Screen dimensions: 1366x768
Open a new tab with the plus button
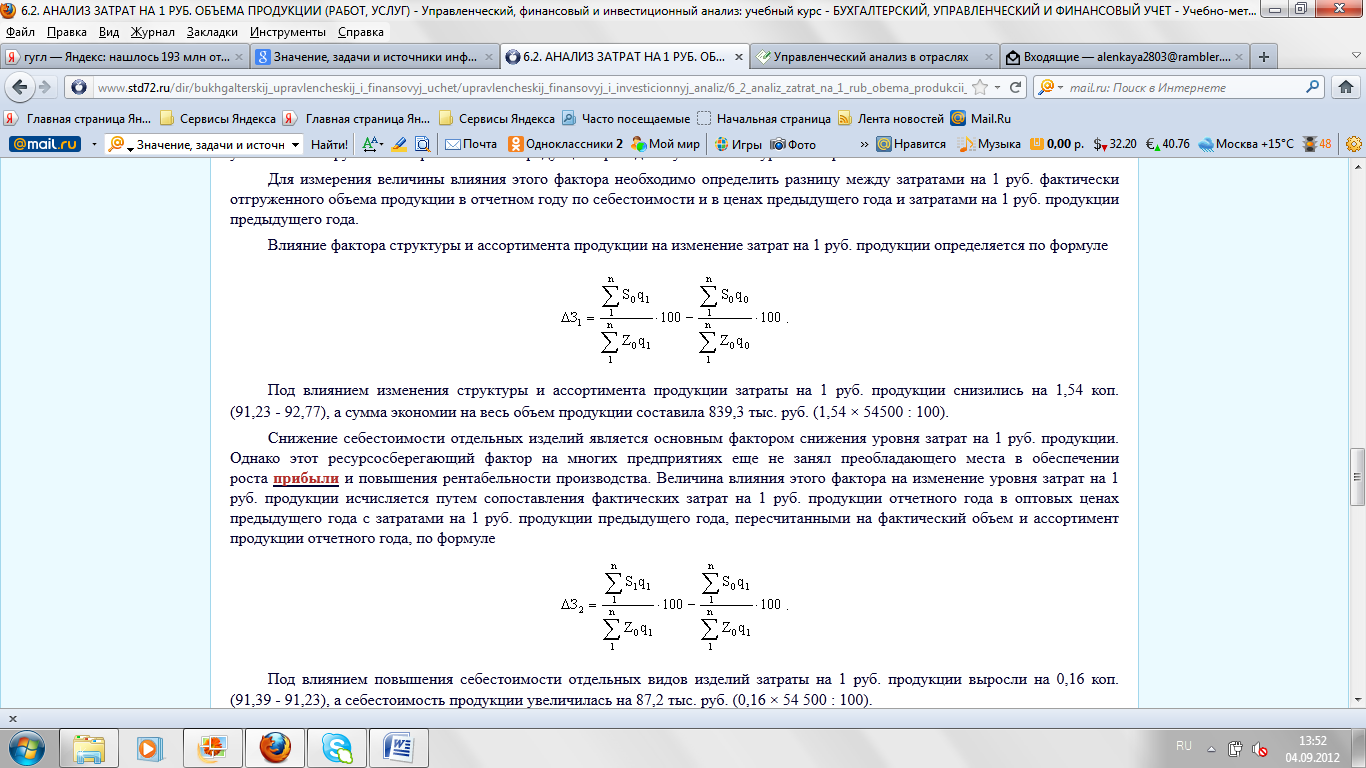point(1264,57)
